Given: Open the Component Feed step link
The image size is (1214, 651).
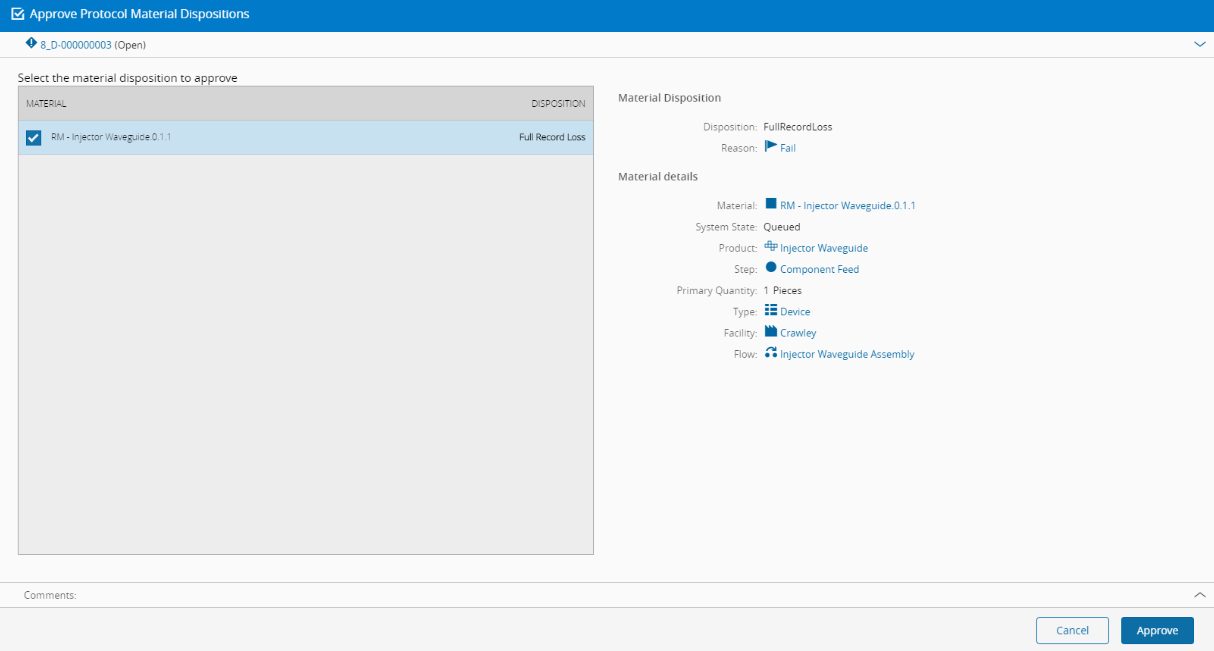Looking at the screenshot, I should tap(819, 269).
